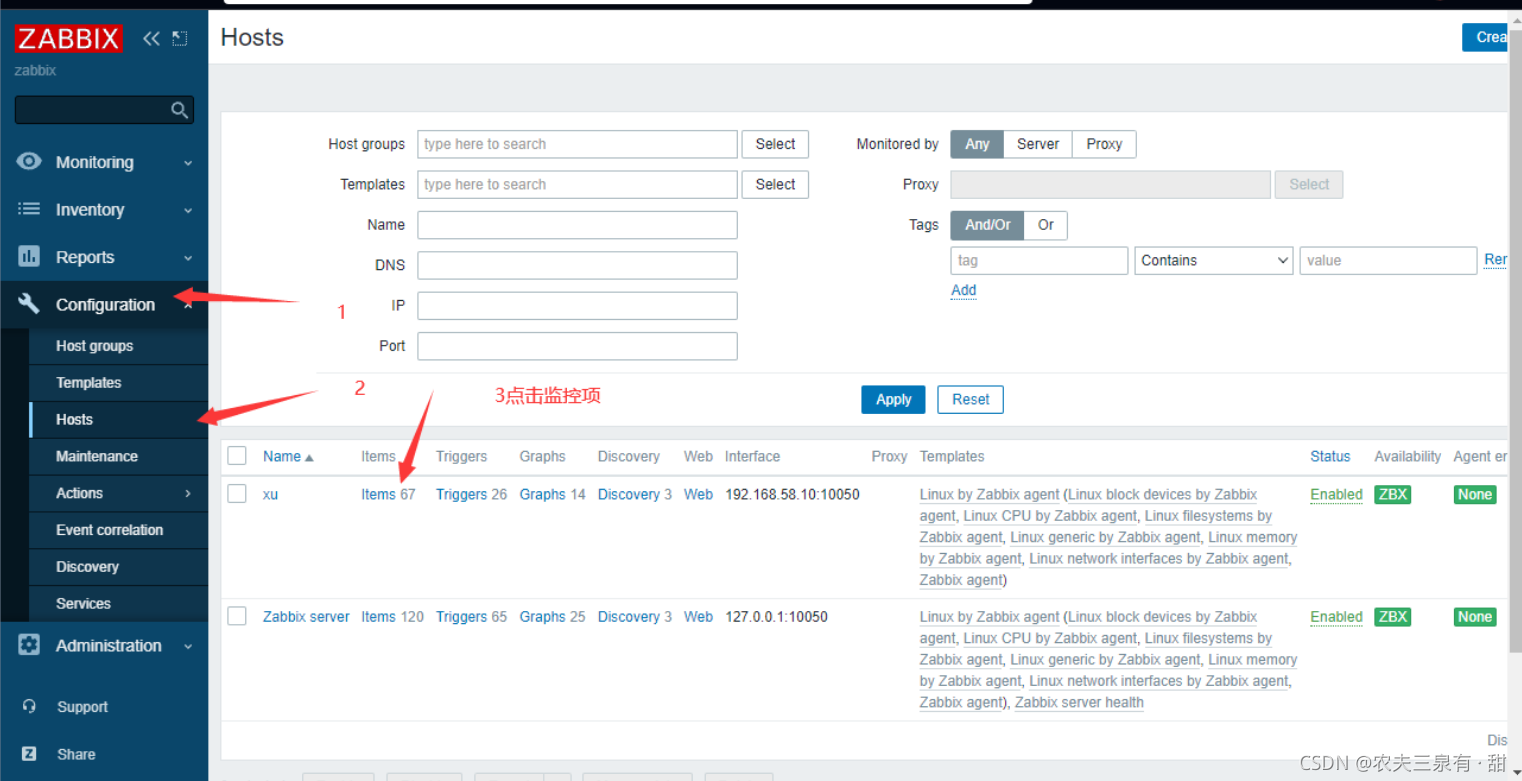Viewport: 1522px width, 781px height.
Task: Focus the tag name field
Action: point(1039,260)
